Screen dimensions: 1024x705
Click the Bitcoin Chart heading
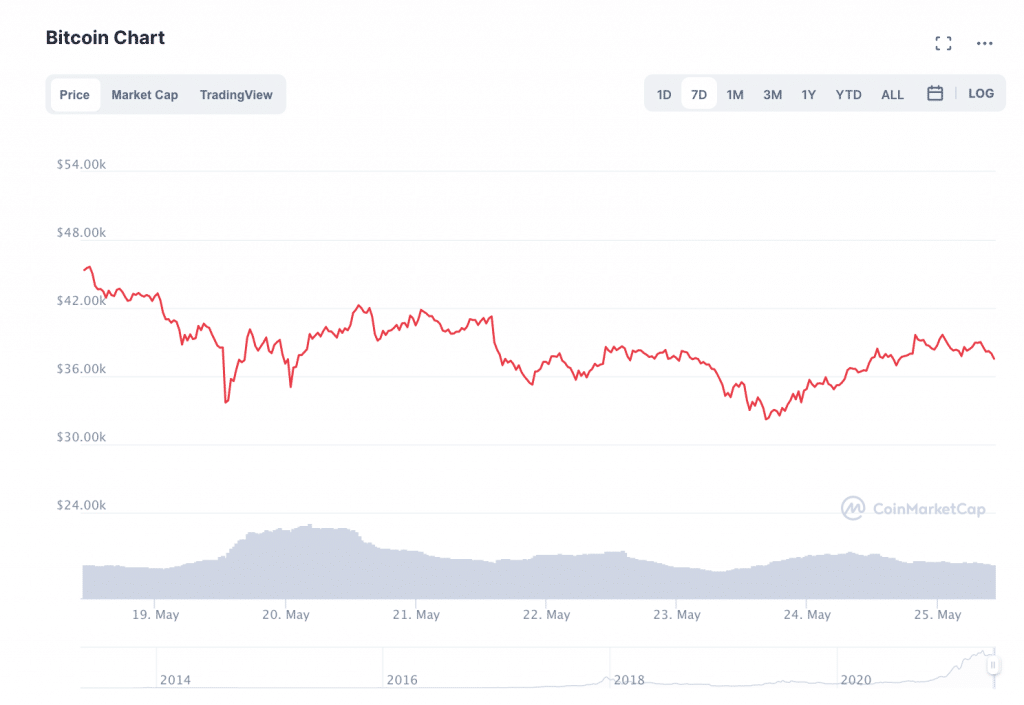(x=105, y=38)
